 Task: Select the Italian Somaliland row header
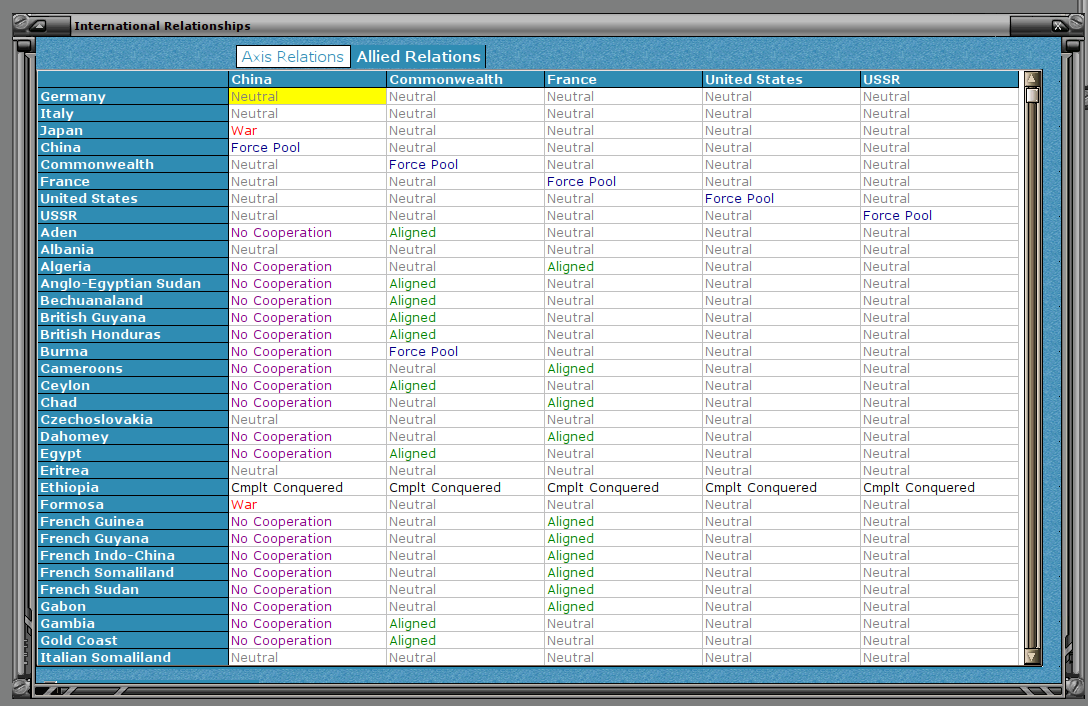133,657
